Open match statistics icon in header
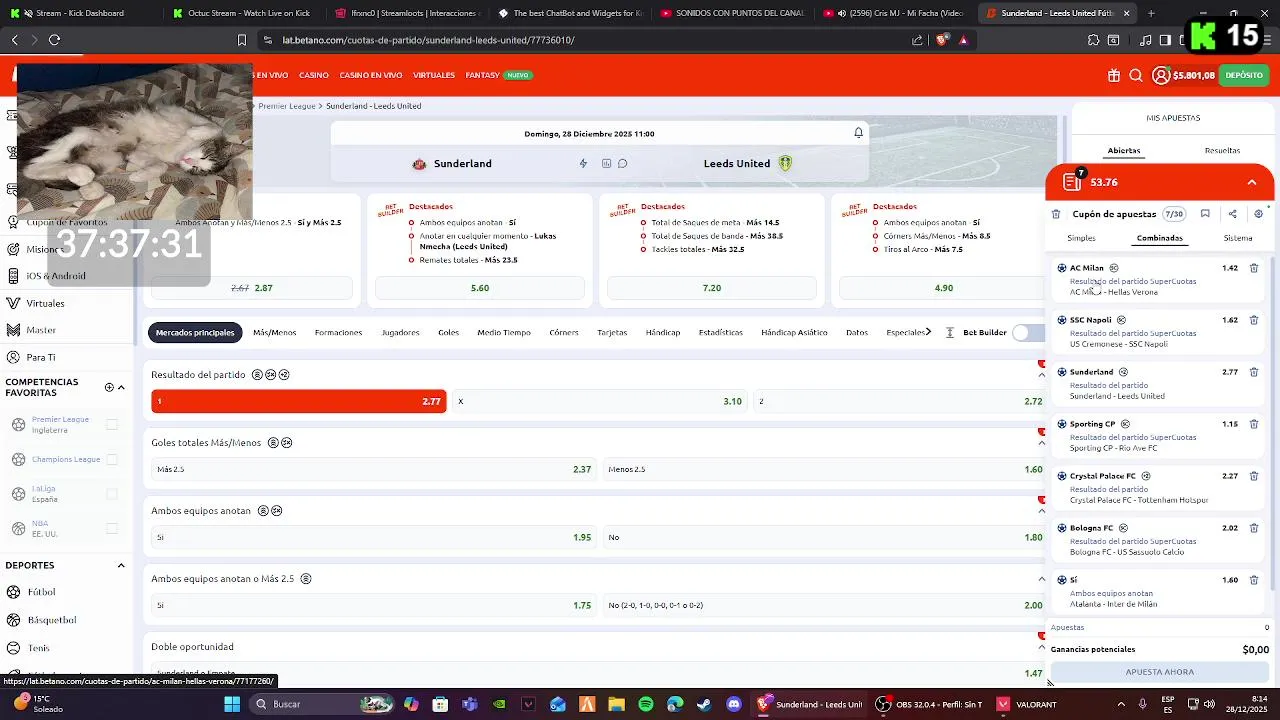 pos(606,163)
